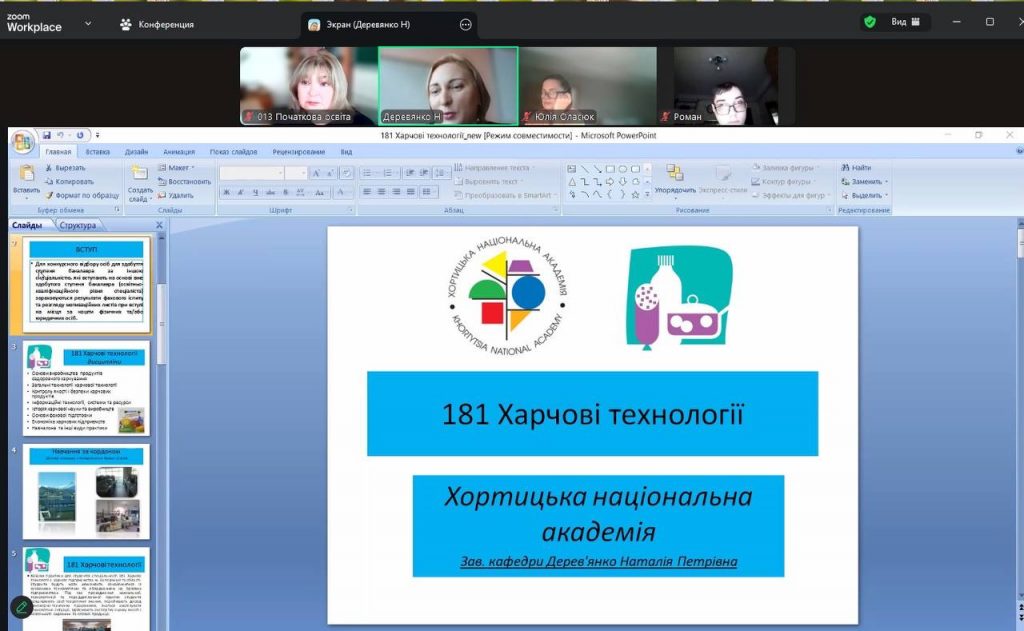
Task: Click the Save icon in quick access toolbar
Action: [47, 135]
